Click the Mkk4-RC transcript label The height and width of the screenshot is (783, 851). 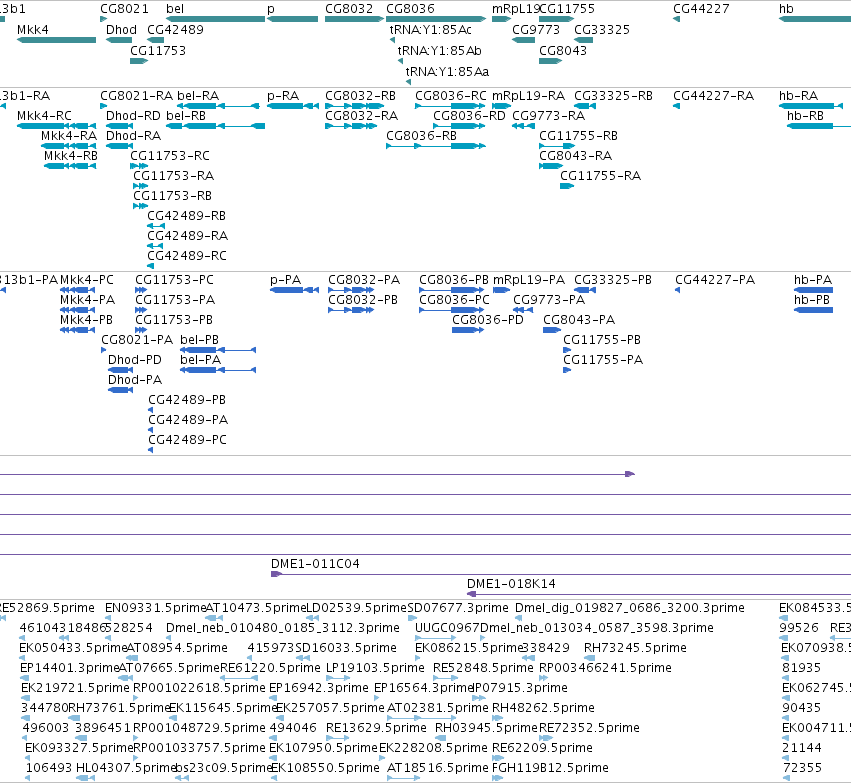click(44, 116)
